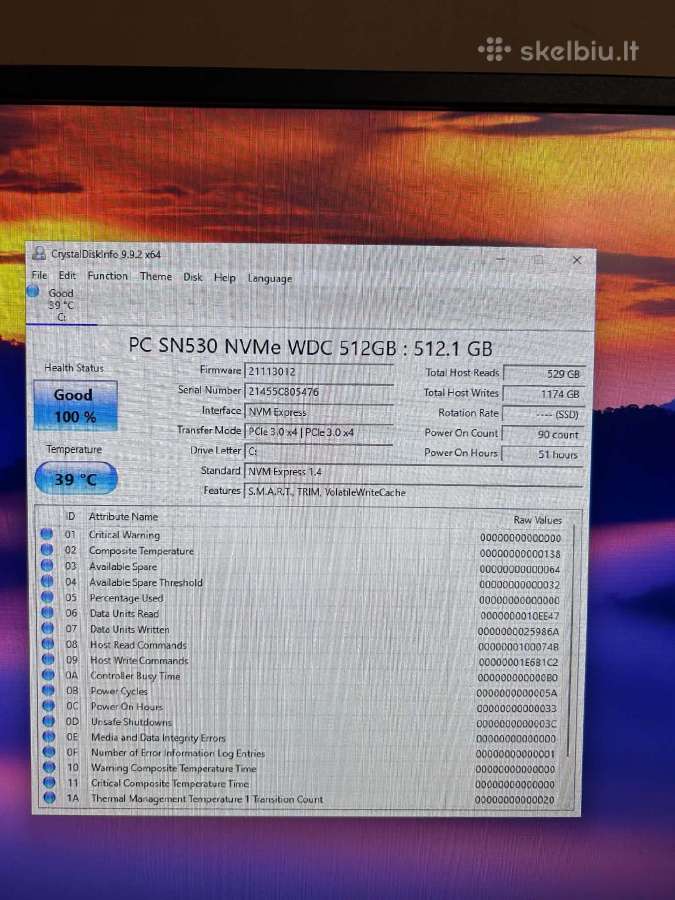This screenshot has width=675, height=900.
Task: Open the Edit menu
Action: [67, 276]
